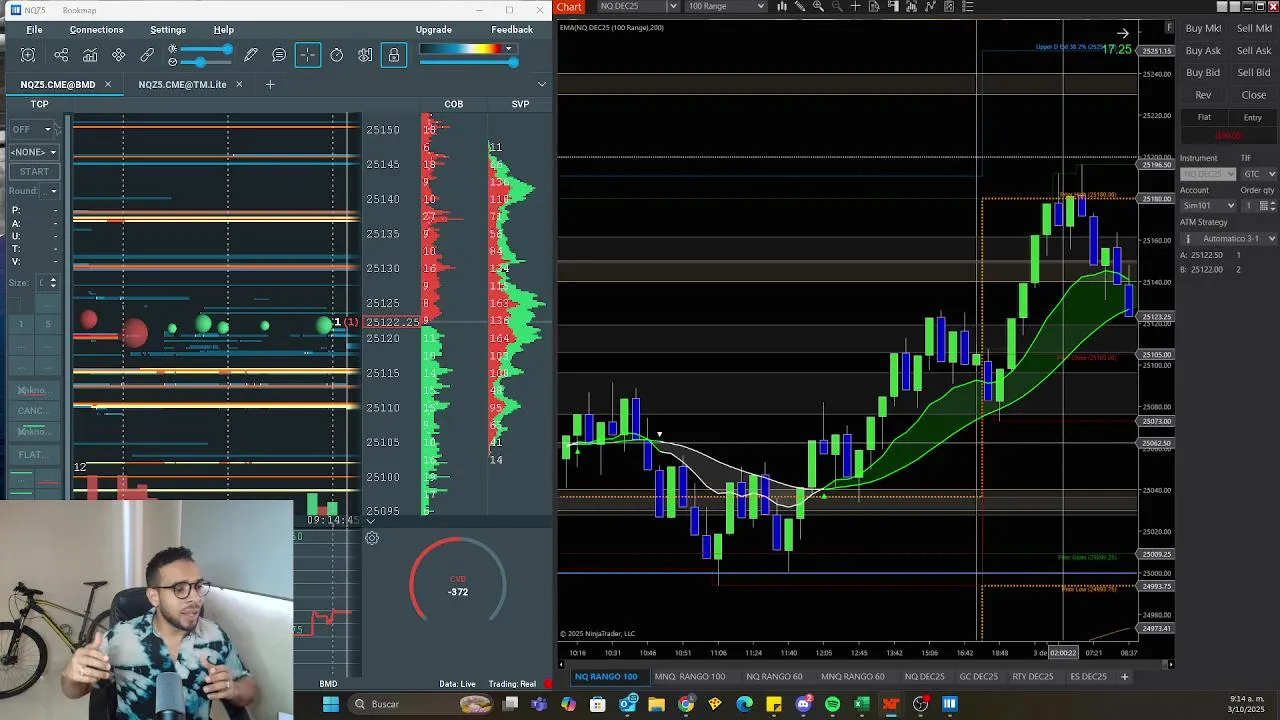Viewport: 1280px width, 720px height.
Task: Click the share icon in Bookmap toolbar
Action: coord(61,55)
